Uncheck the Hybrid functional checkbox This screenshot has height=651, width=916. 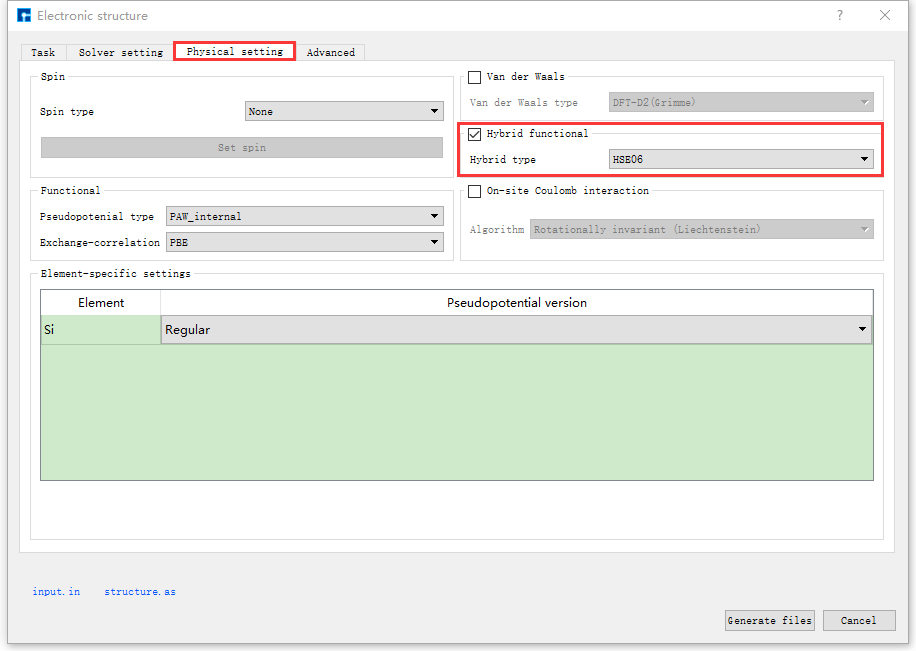(x=475, y=134)
